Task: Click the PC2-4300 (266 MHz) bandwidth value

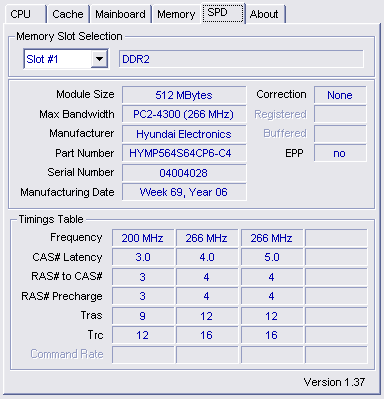Action: [184, 114]
